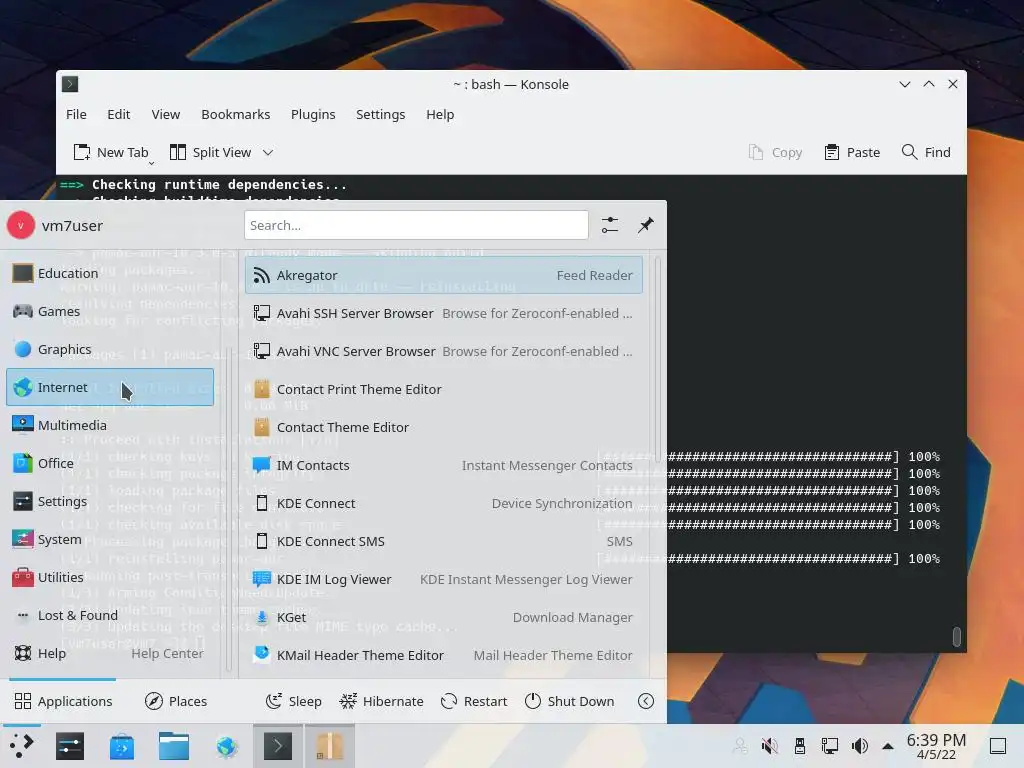The image size is (1024, 768).
Task: Open Konsole Edit menu
Action: point(119,114)
